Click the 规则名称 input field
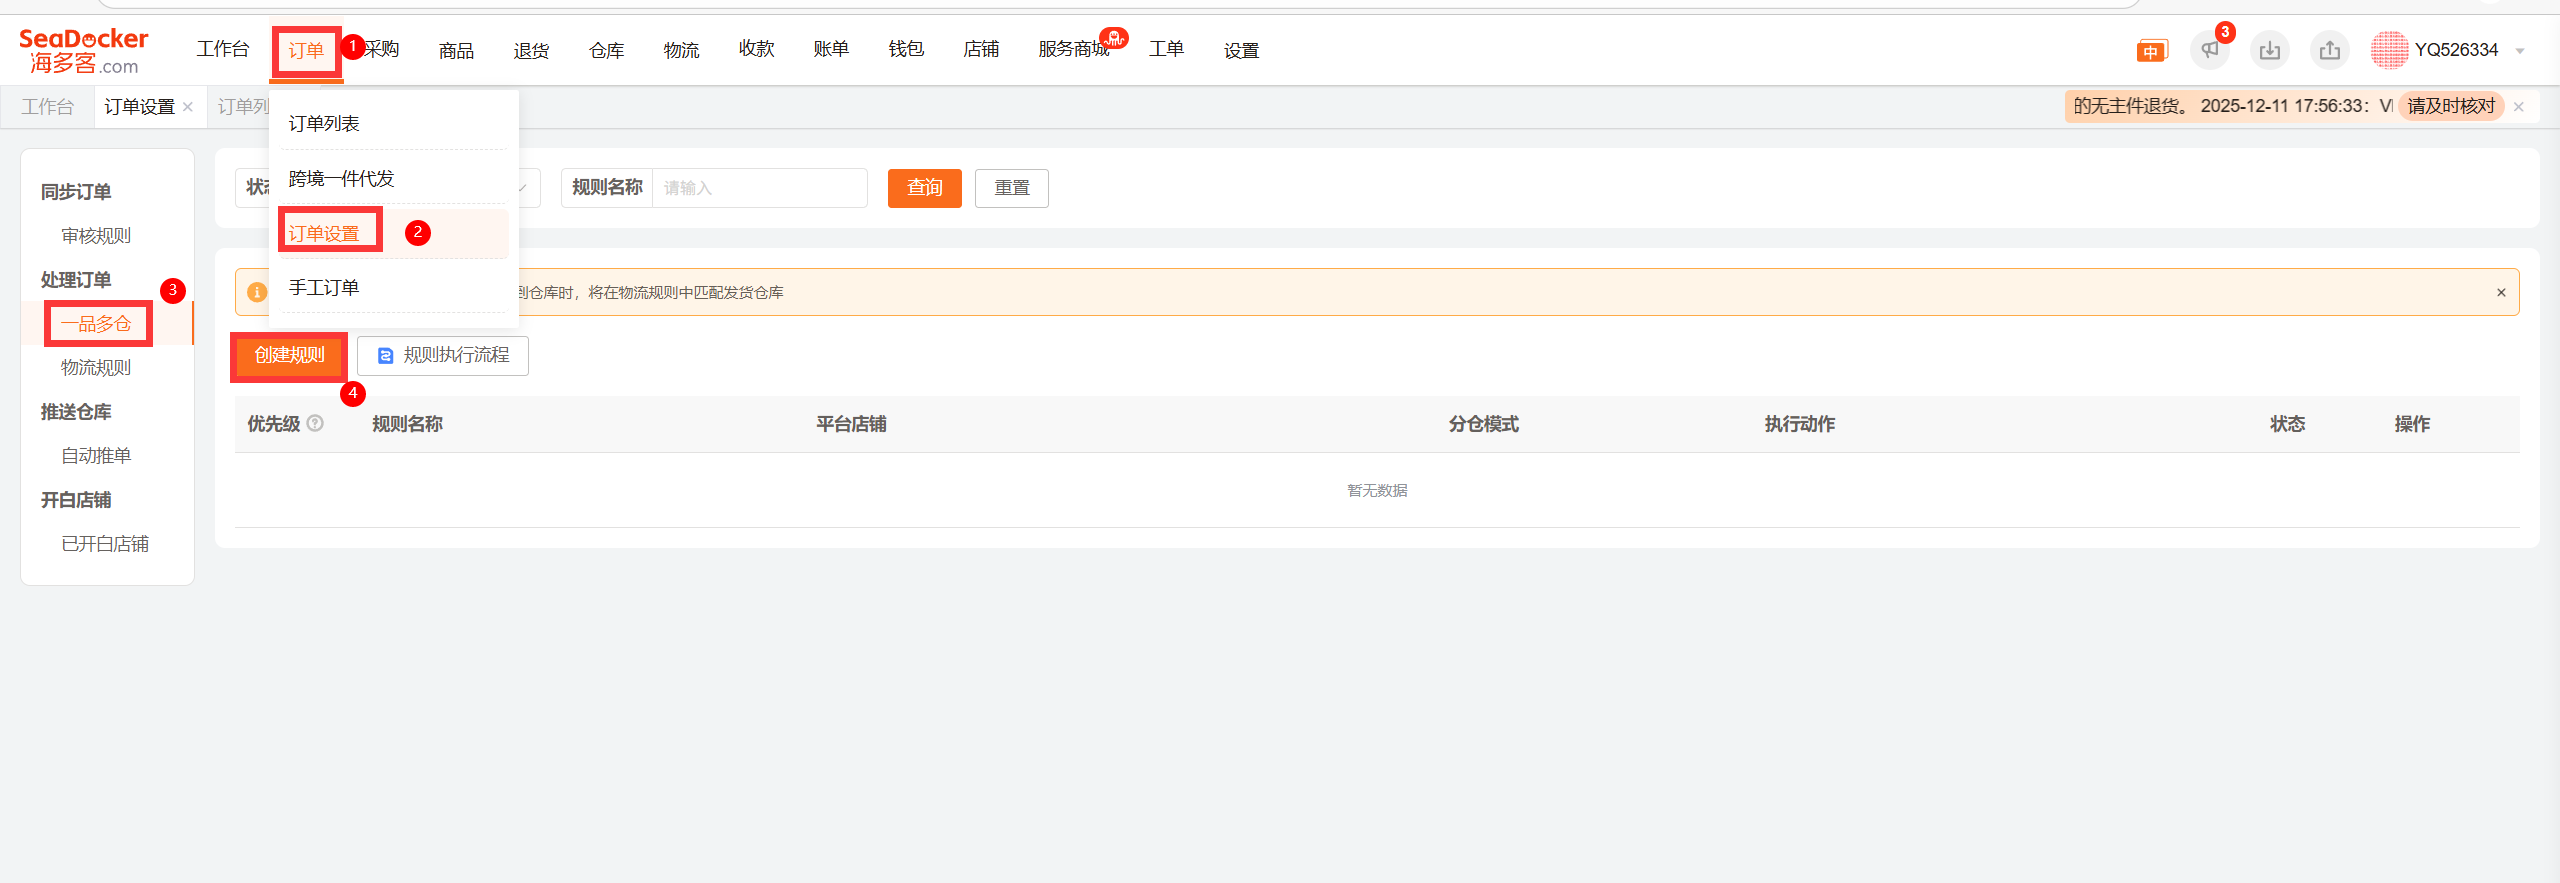2560x883 pixels. 758,188
